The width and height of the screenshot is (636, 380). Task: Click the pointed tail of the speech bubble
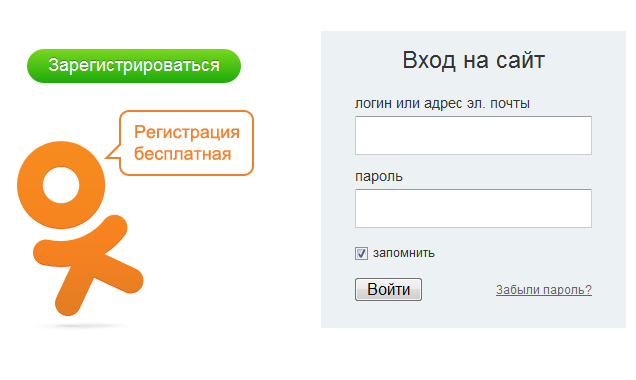pyautogui.click(x=113, y=152)
